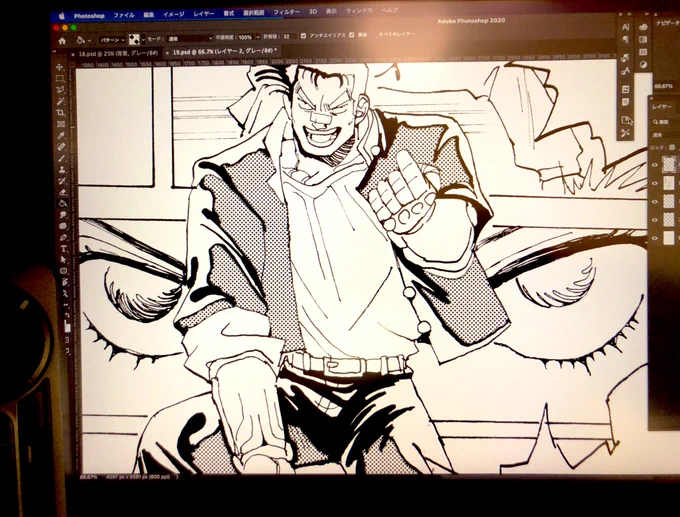Toggle the 隣接 contiguous checkbox
680x517 pixels.
click(x=352, y=35)
